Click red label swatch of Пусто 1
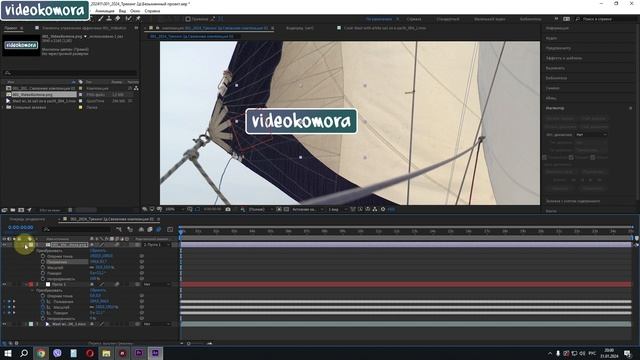This screenshot has height=360, width=640. point(31,284)
